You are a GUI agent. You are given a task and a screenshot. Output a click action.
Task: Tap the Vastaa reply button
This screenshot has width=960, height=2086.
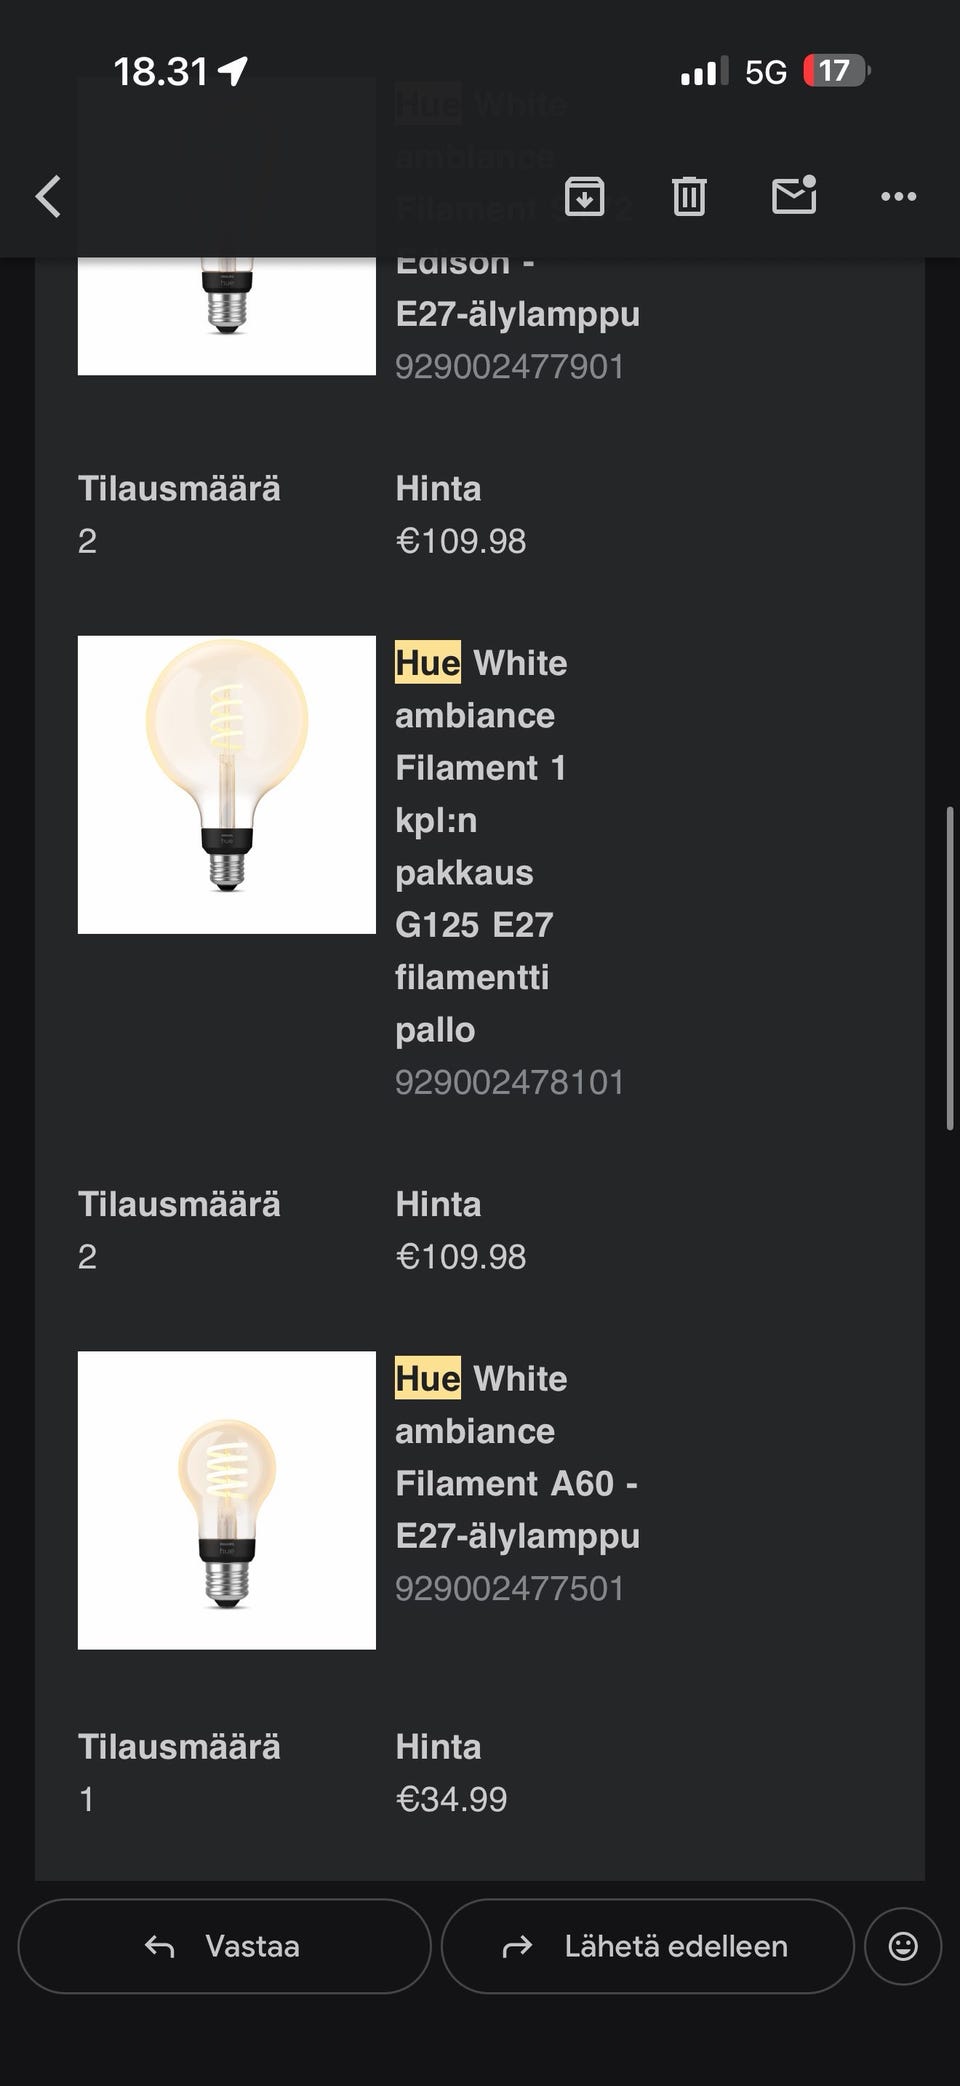pos(224,1946)
